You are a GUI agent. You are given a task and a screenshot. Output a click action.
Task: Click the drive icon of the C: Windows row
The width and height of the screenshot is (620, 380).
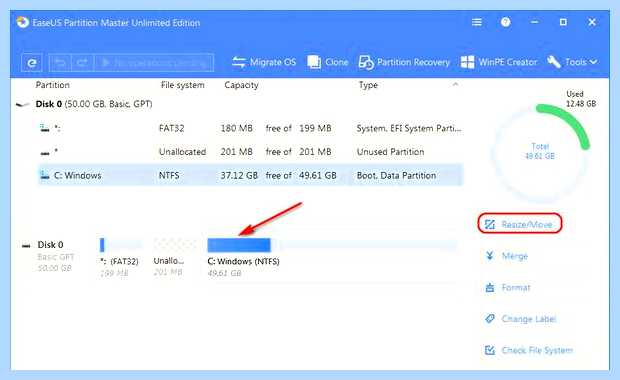point(45,175)
